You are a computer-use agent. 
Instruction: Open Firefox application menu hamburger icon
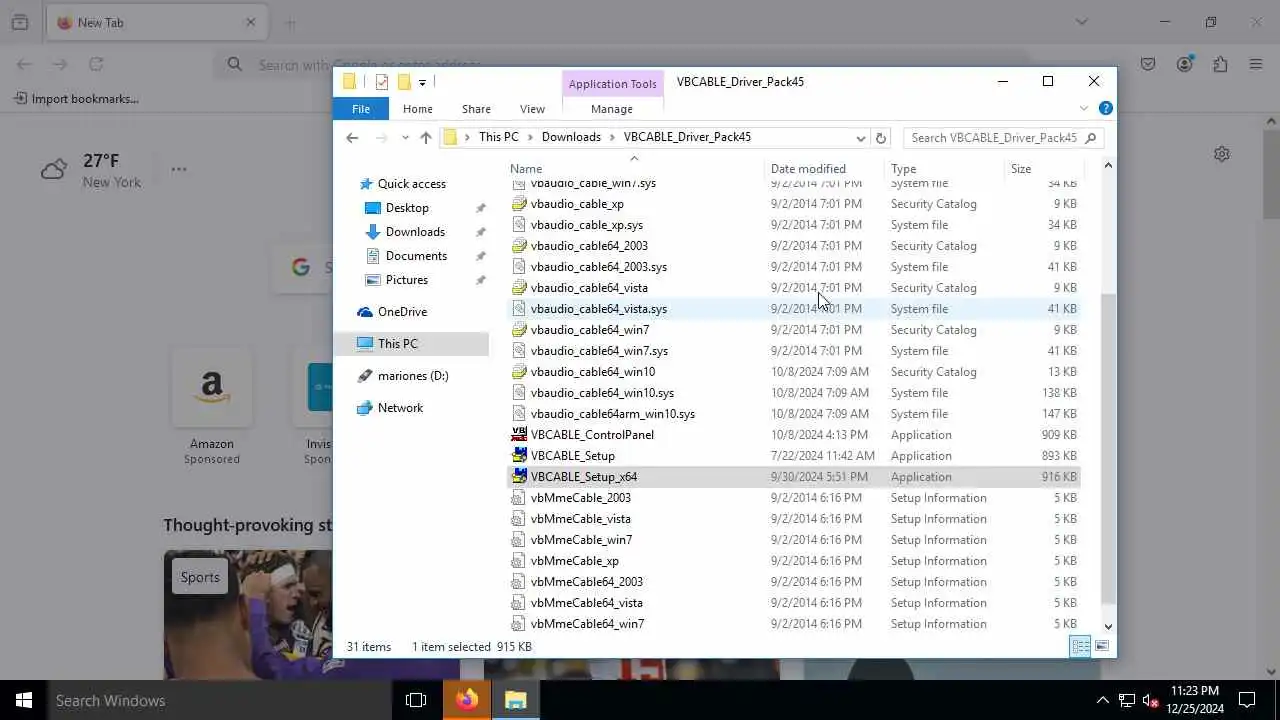click(1256, 64)
